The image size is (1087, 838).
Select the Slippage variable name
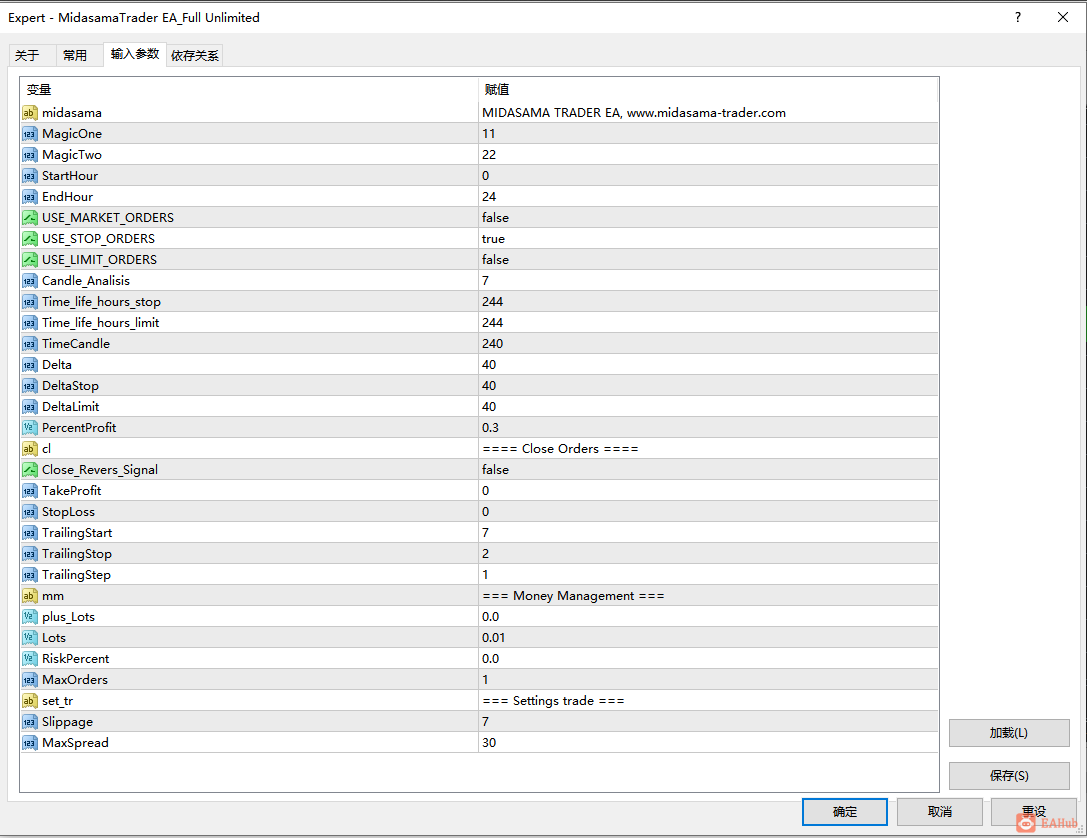coord(67,722)
